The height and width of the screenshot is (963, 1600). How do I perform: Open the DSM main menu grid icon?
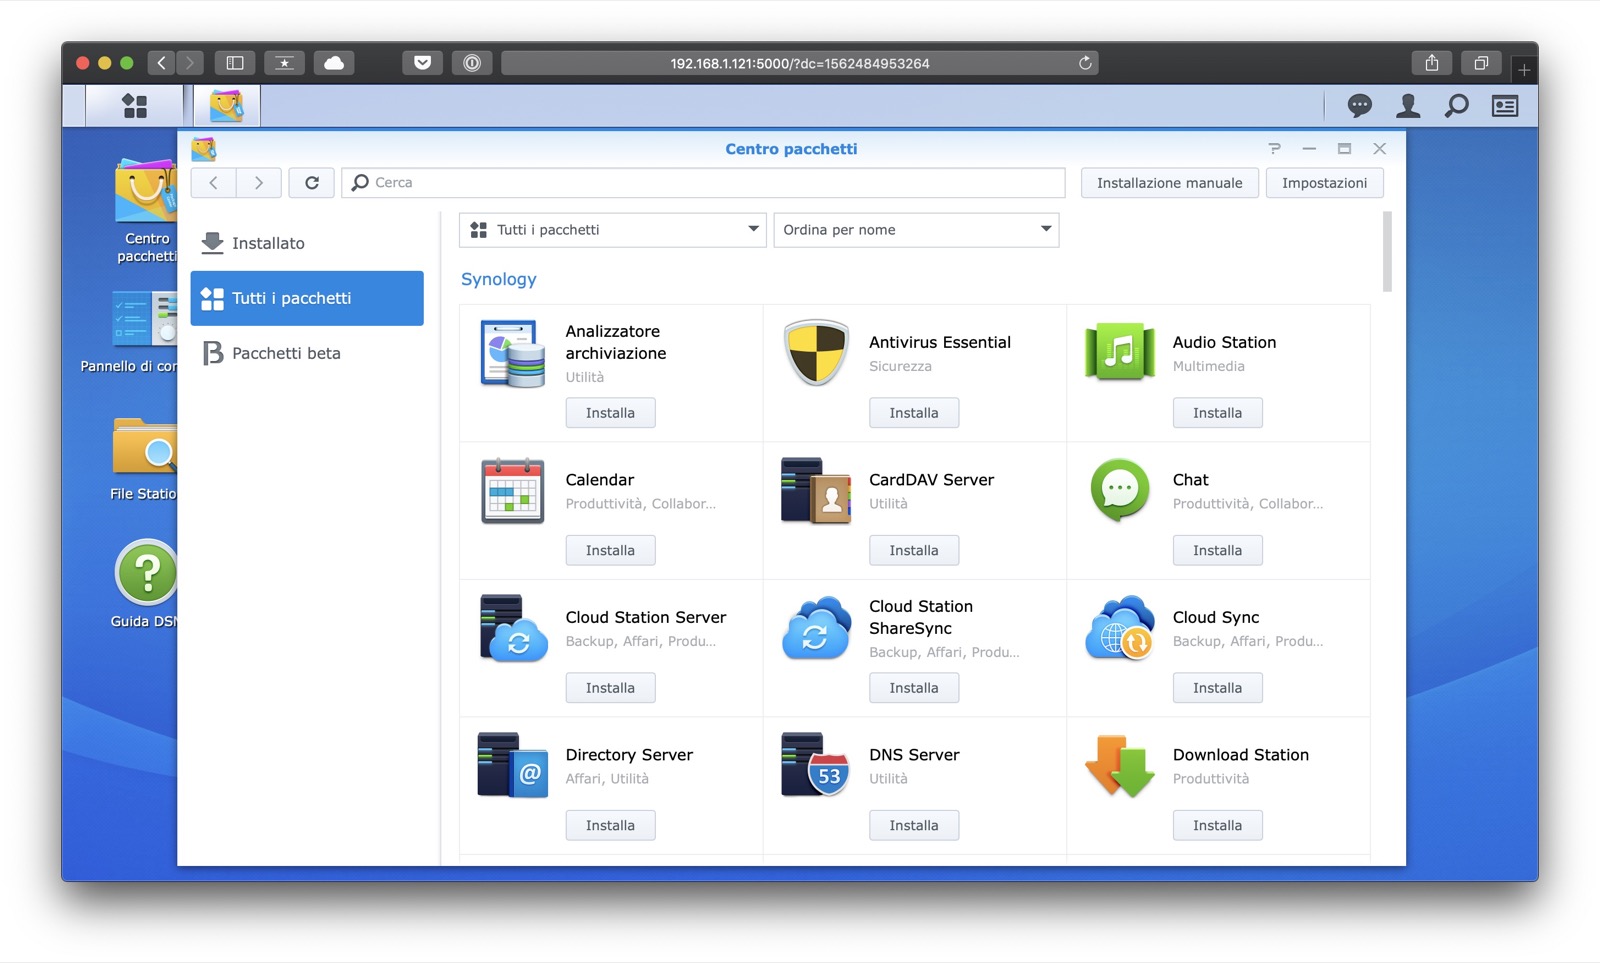[x=134, y=106]
